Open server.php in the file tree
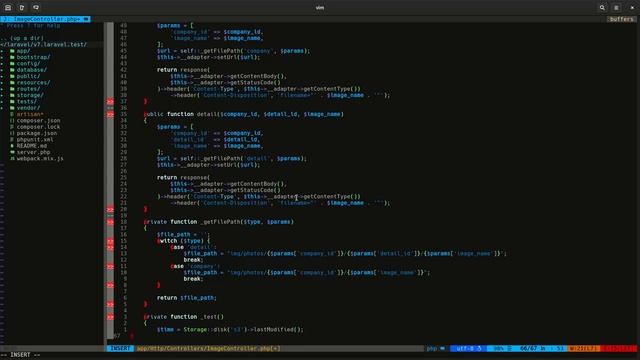The image size is (640, 360). (33, 152)
